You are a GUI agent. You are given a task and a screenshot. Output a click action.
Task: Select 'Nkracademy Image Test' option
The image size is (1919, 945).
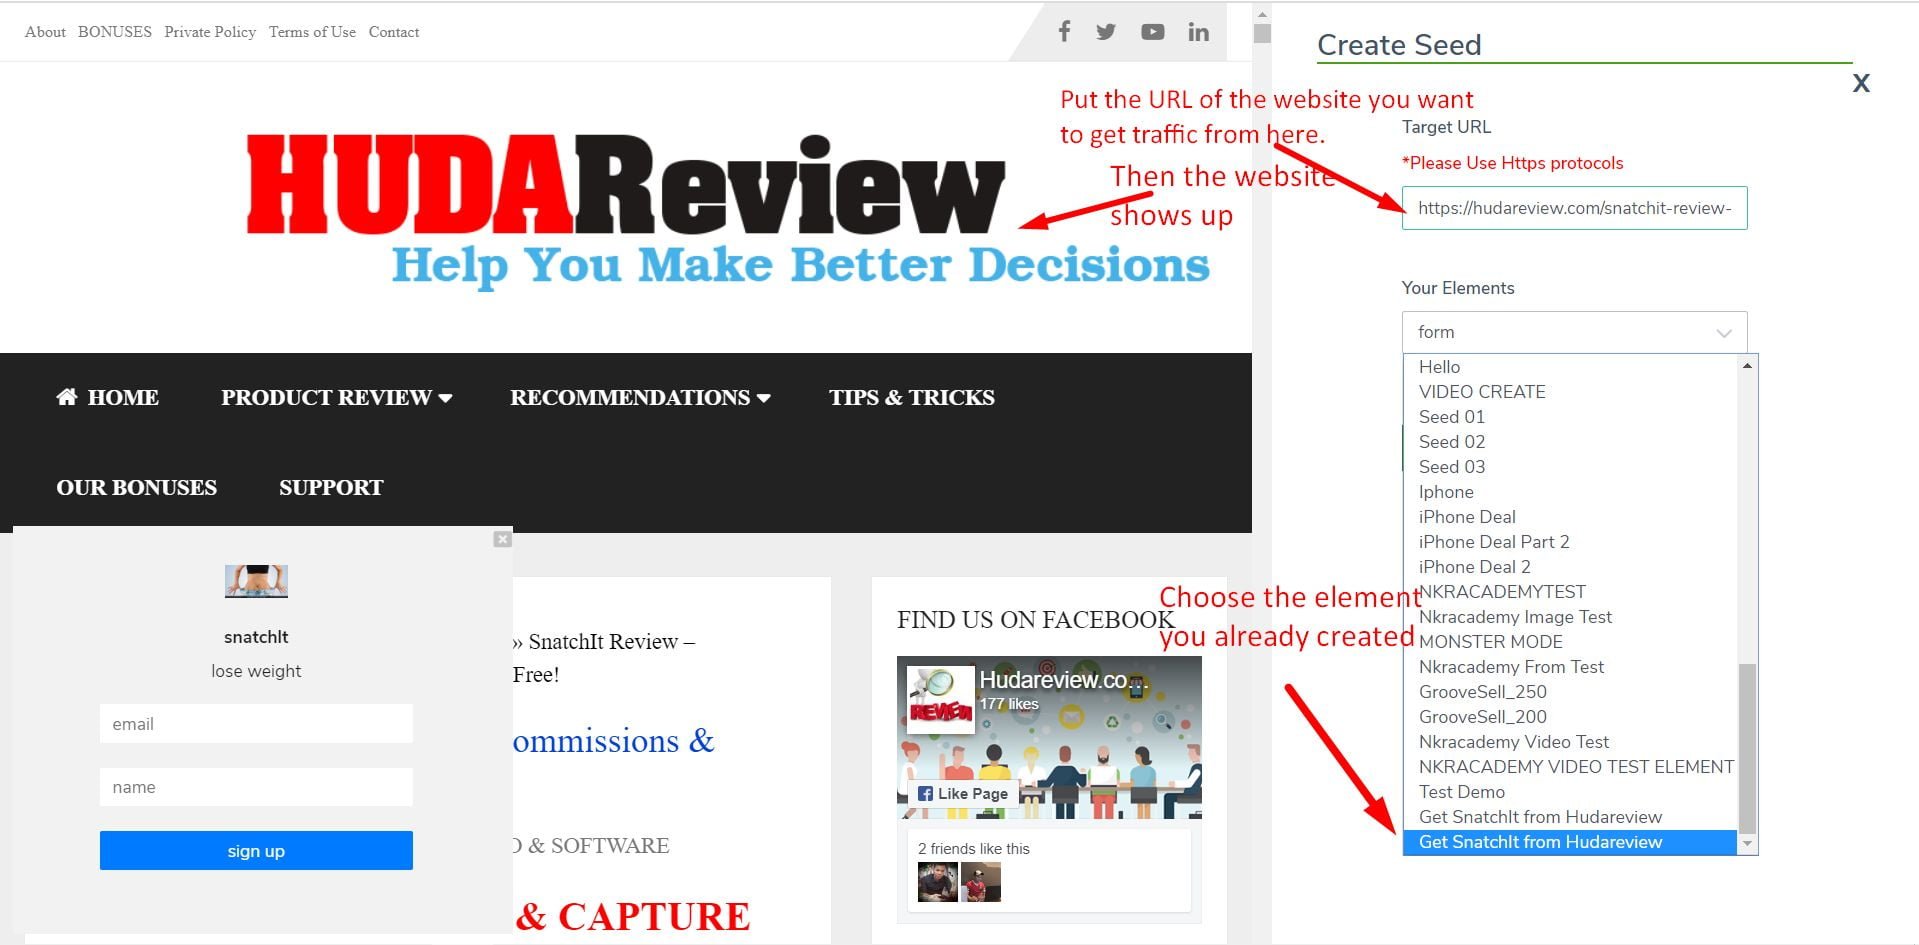click(1570, 617)
